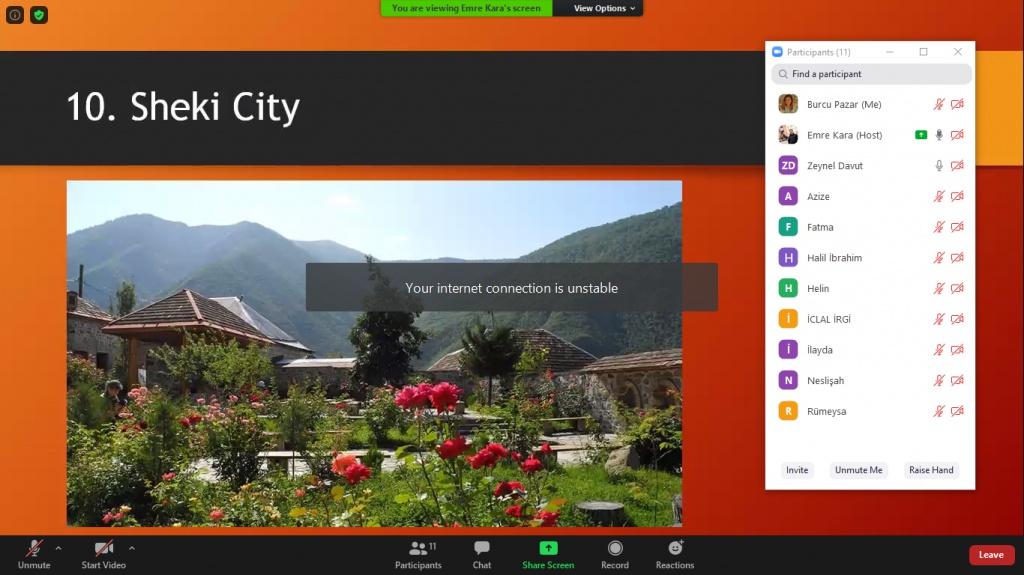The image size is (1024, 575).
Task: Expand the audio options arrow beside Unmute
Action: pyautogui.click(x=58, y=548)
